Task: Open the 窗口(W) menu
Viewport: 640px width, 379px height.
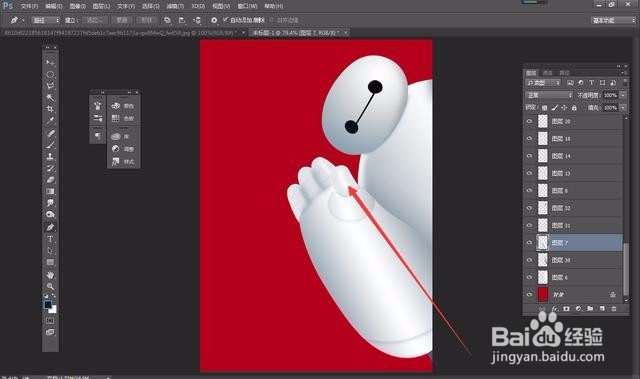Action: [x=247, y=6]
